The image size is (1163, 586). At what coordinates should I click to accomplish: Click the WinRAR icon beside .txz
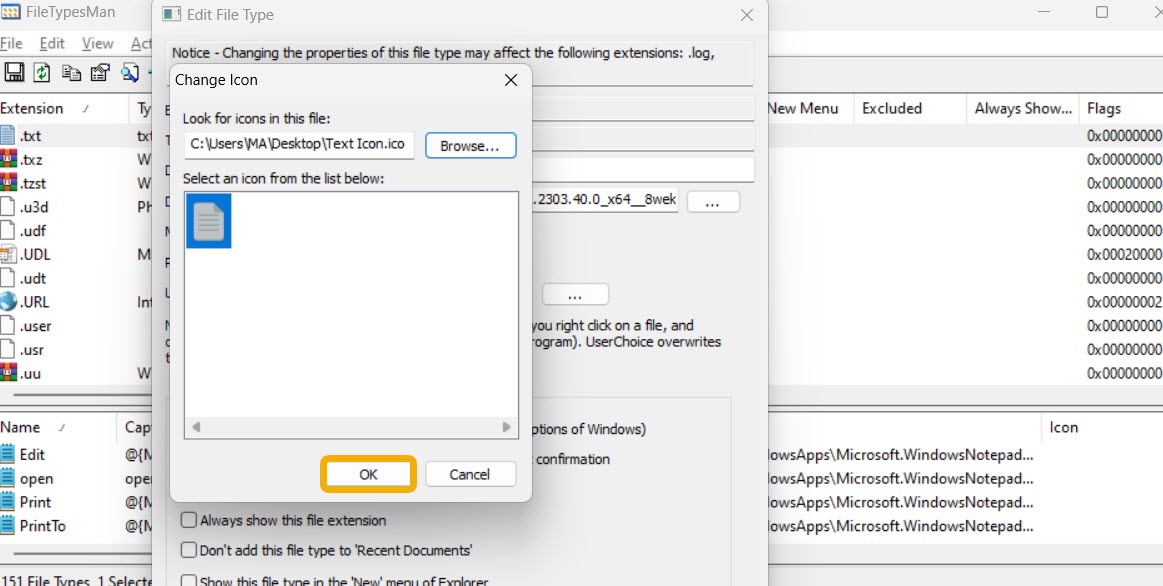(x=10, y=159)
